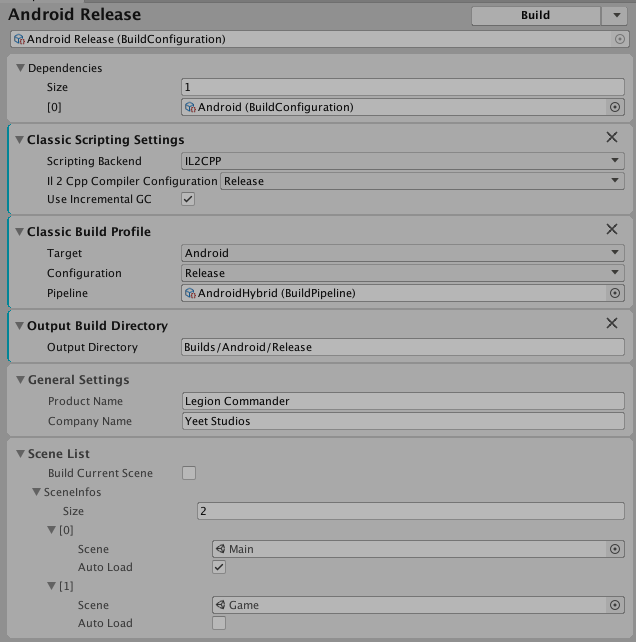
Task: Remove Output Build Directory component
Action: click(612, 323)
